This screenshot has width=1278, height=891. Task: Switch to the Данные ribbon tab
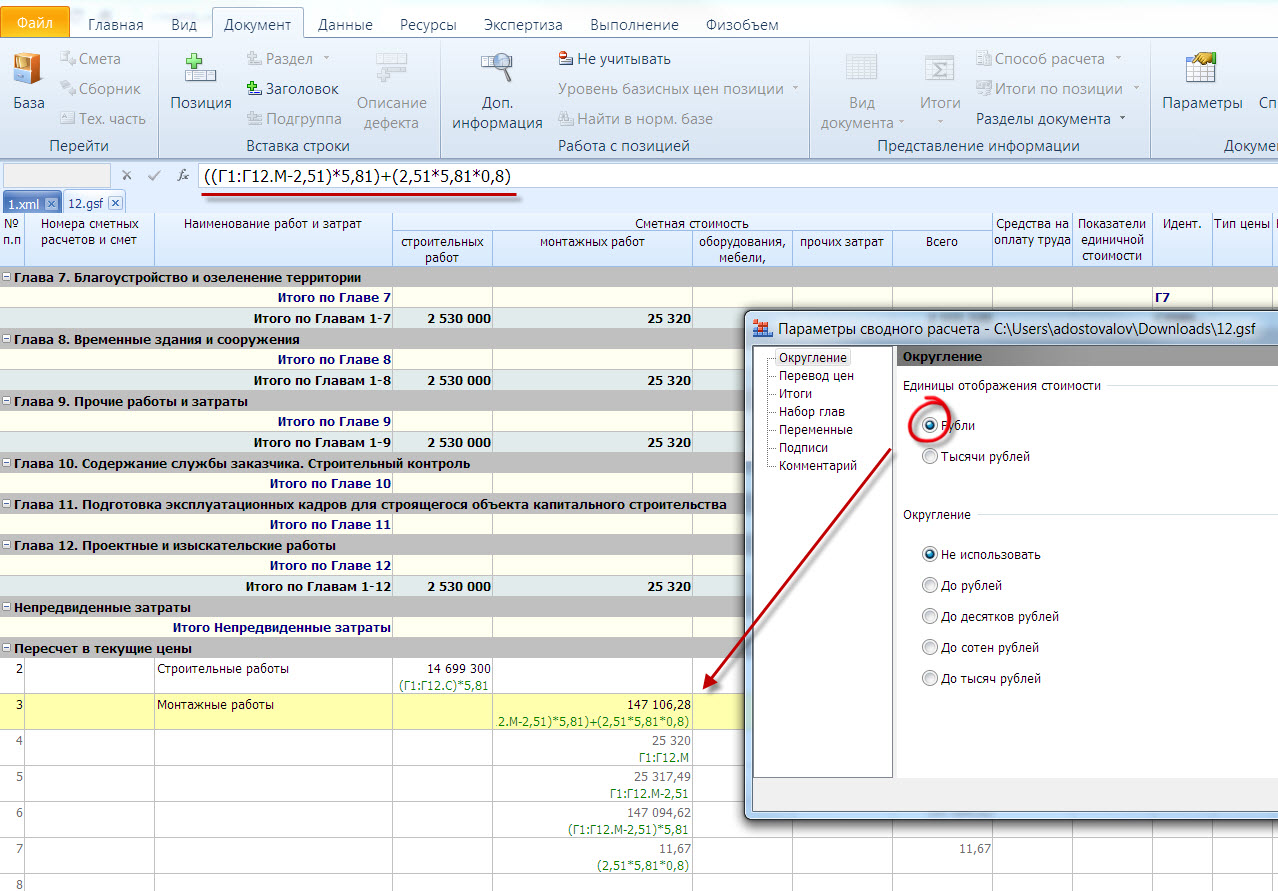(345, 25)
